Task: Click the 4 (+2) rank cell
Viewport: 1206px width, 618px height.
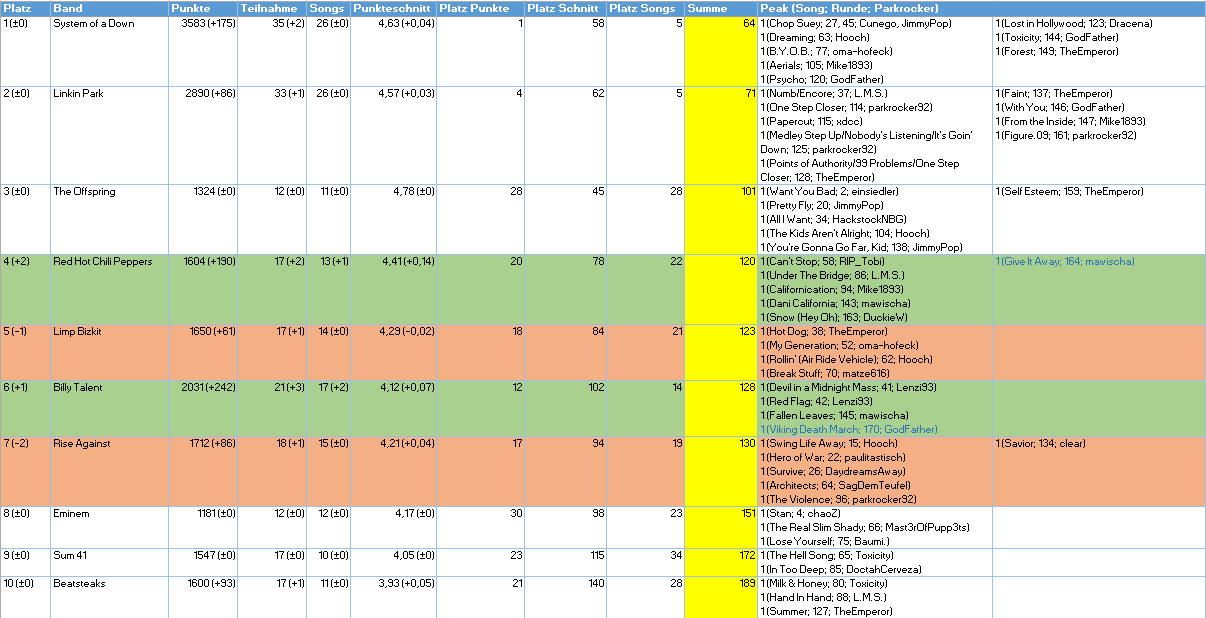Action: [x=25, y=289]
